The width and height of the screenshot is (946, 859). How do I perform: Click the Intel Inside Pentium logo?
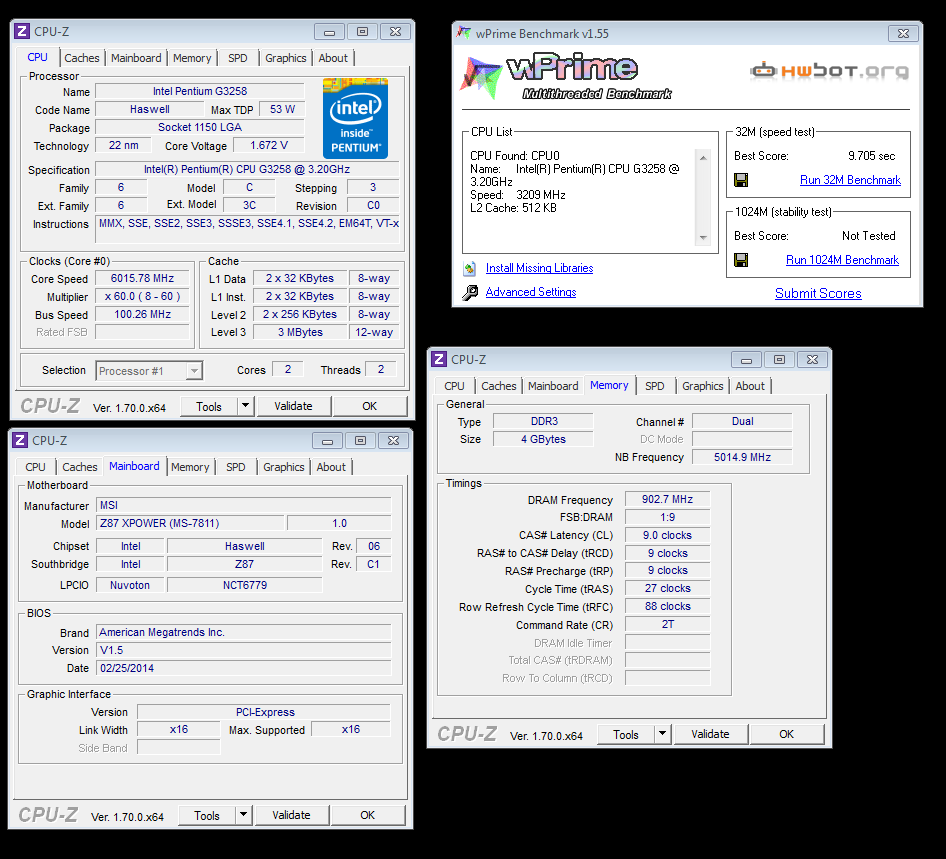click(355, 118)
